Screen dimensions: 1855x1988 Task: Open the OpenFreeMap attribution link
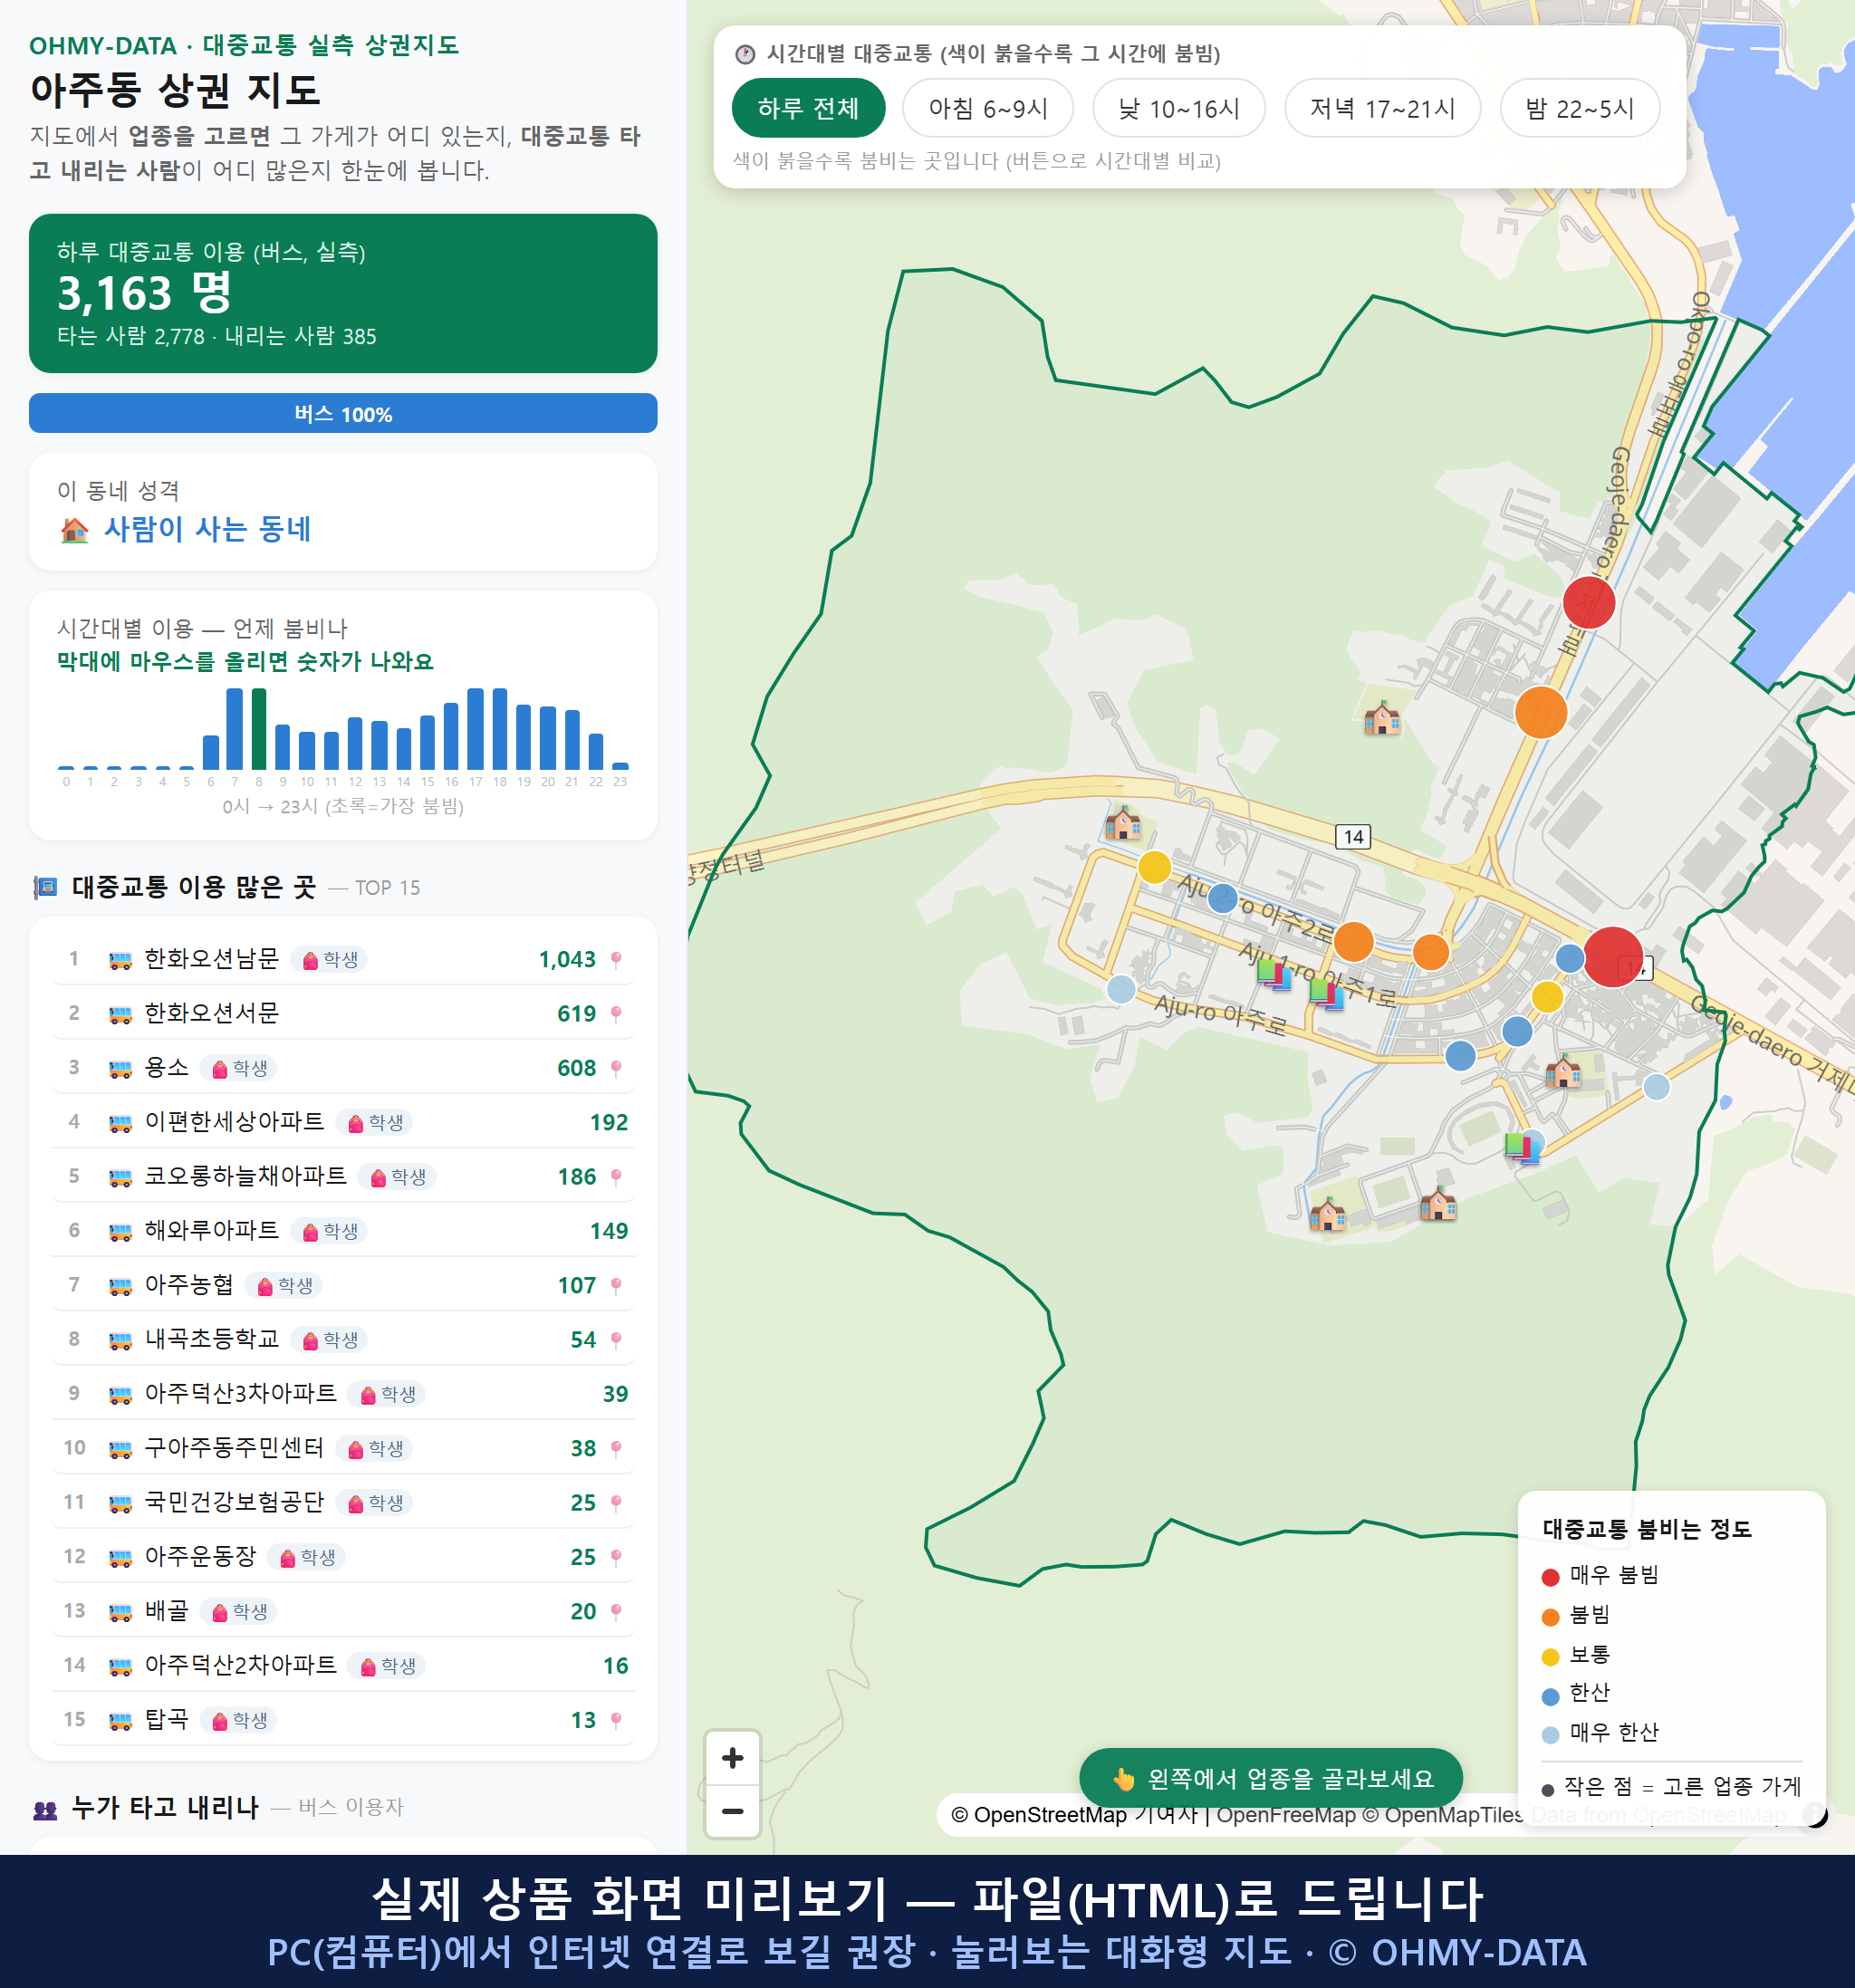tap(1286, 1814)
